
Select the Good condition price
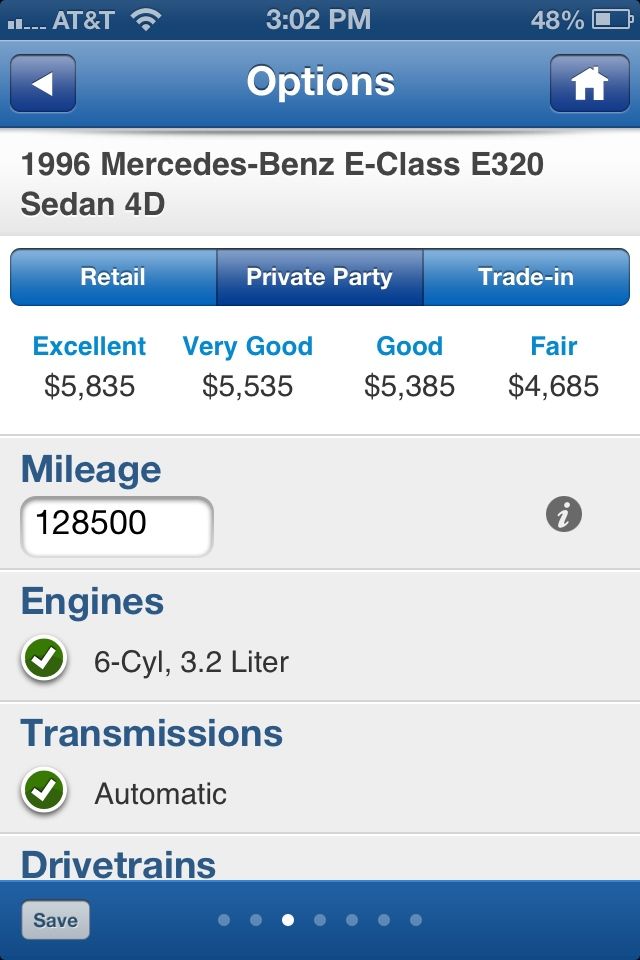409,367
